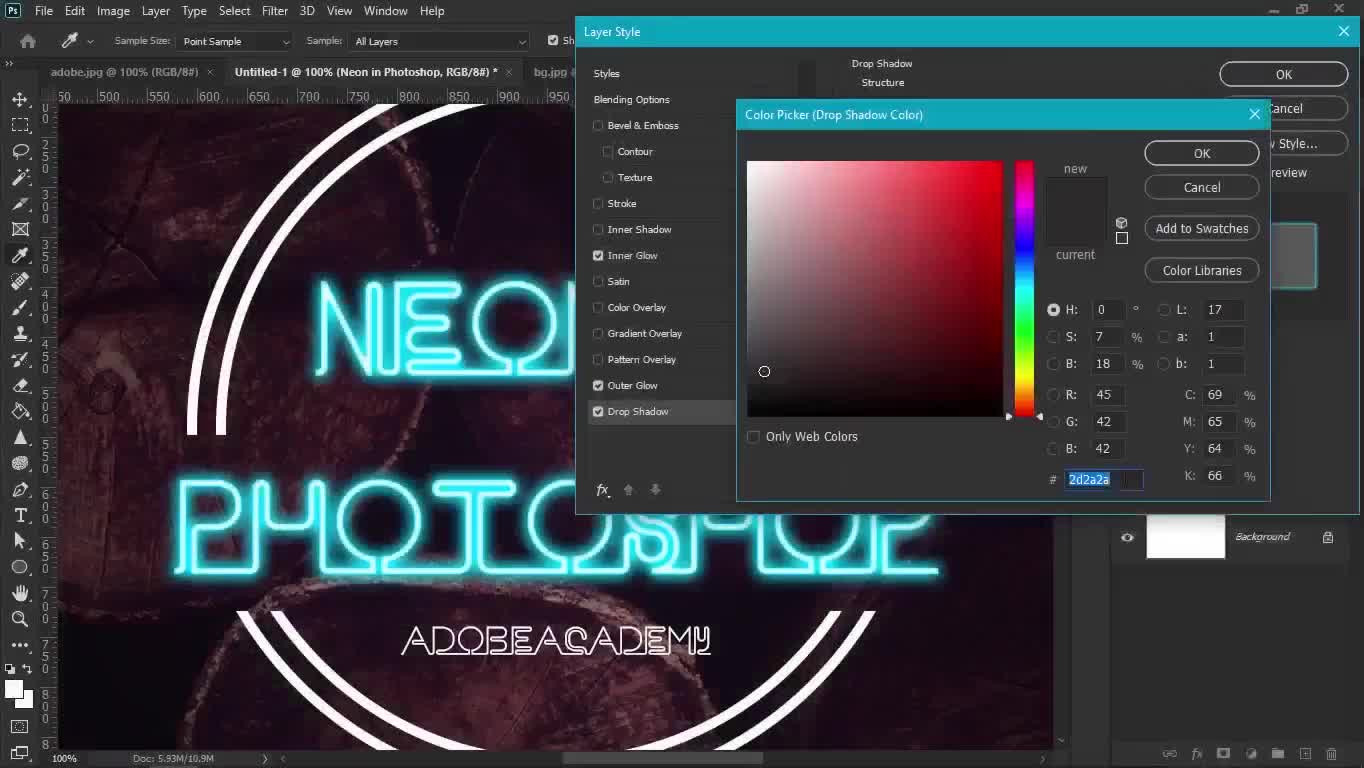This screenshot has height=768, width=1364.
Task: Open the Sample Size dropdown
Action: pyautogui.click(x=235, y=41)
